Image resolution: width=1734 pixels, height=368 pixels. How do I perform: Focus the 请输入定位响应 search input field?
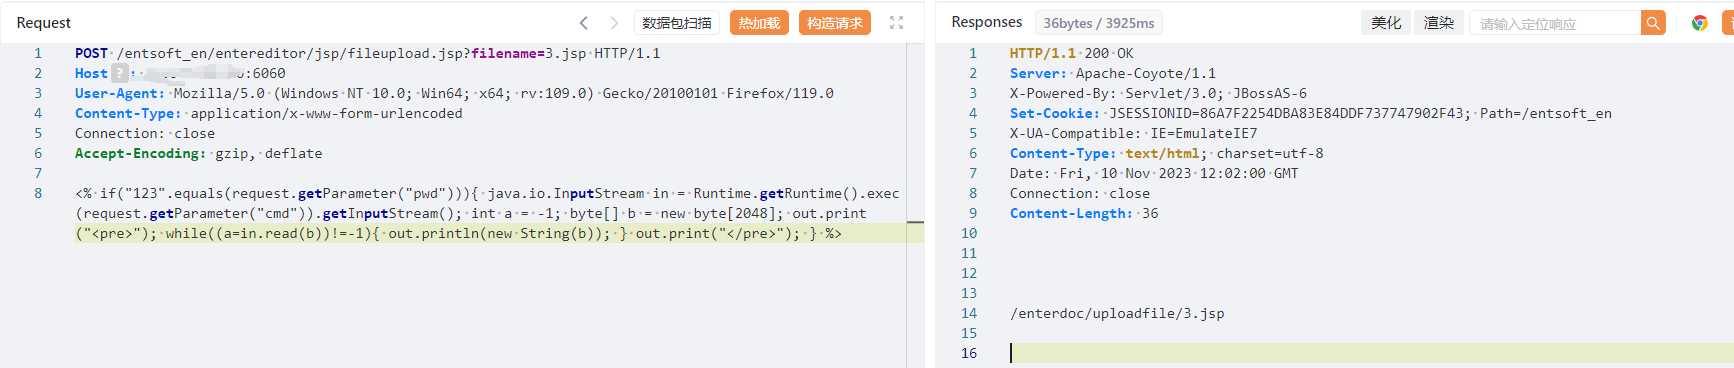pyautogui.click(x=1555, y=23)
